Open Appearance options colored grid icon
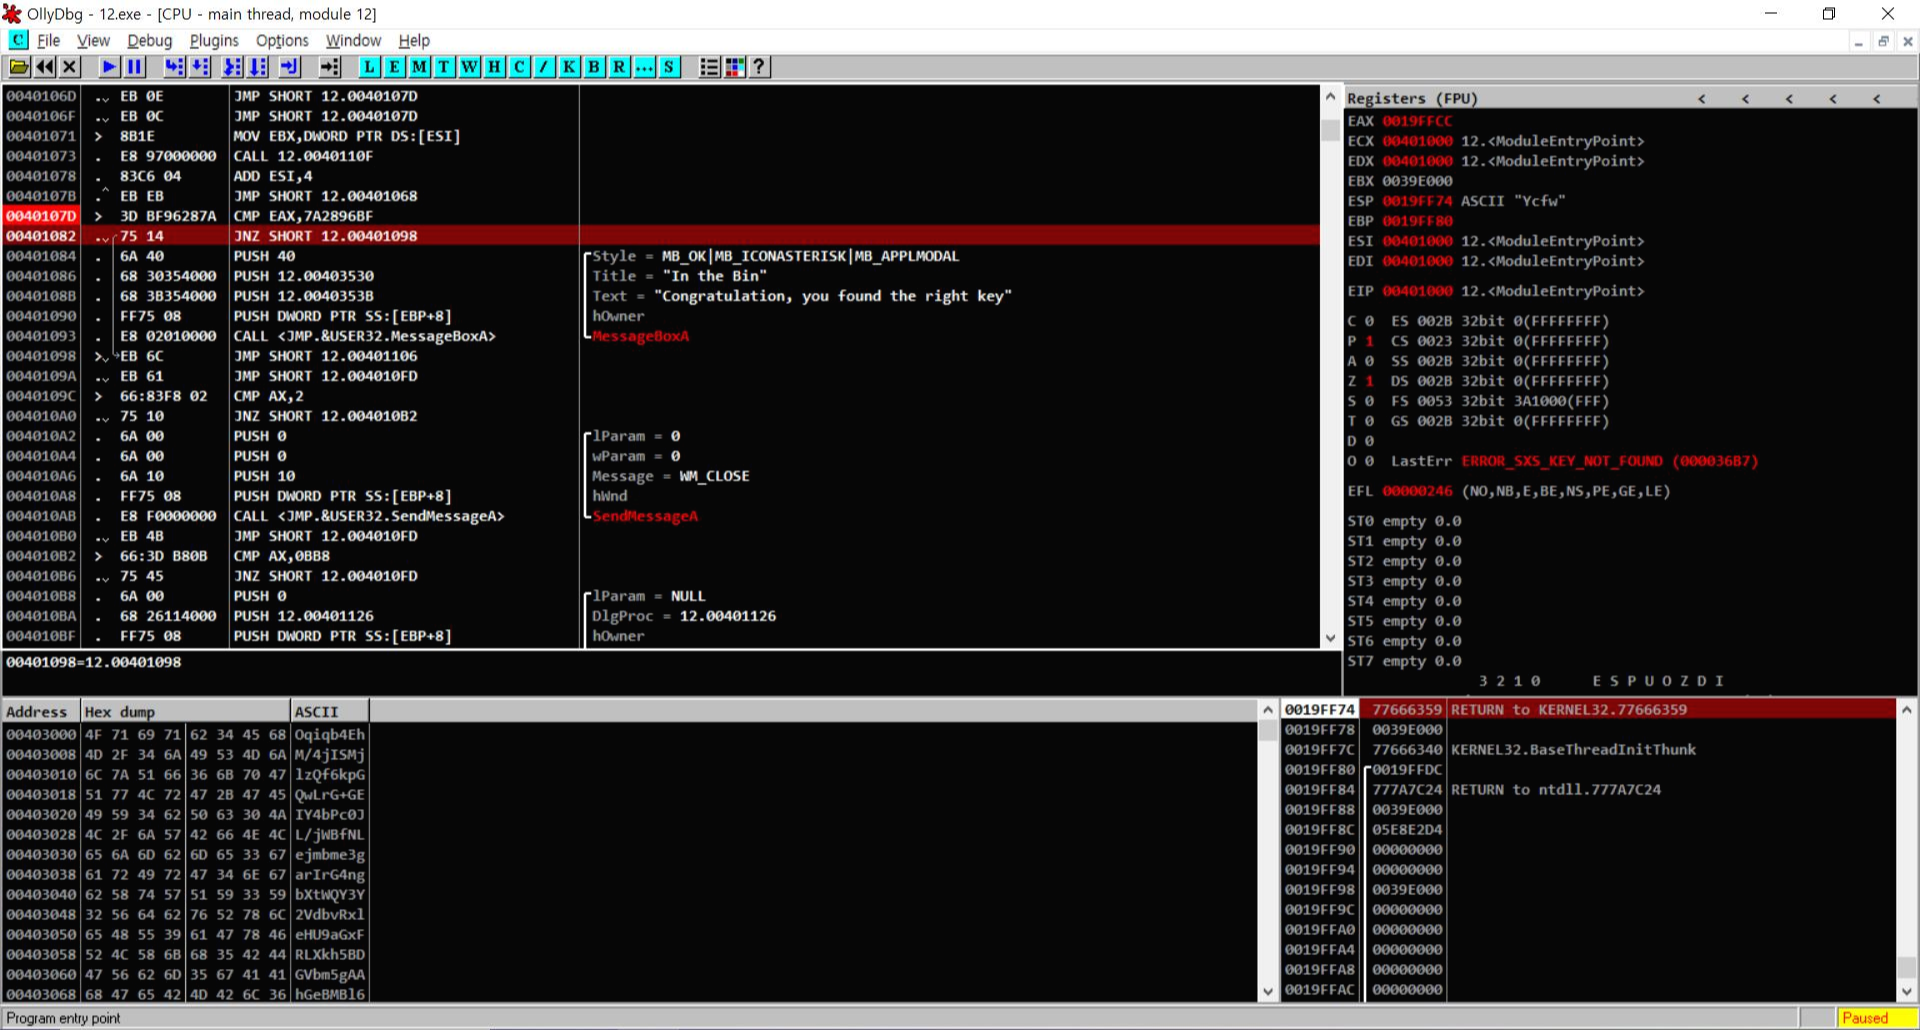The height and width of the screenshot is (1030, 1920). (x=735, y=67)
